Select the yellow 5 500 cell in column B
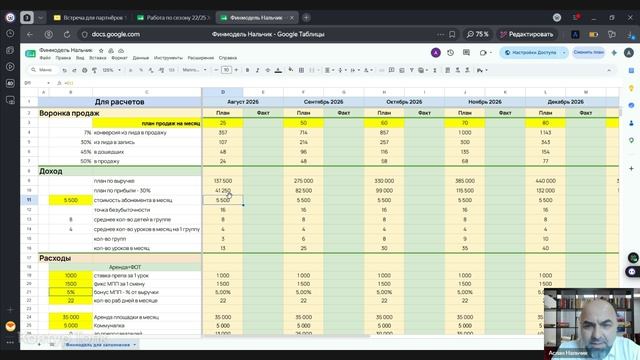 71,200
